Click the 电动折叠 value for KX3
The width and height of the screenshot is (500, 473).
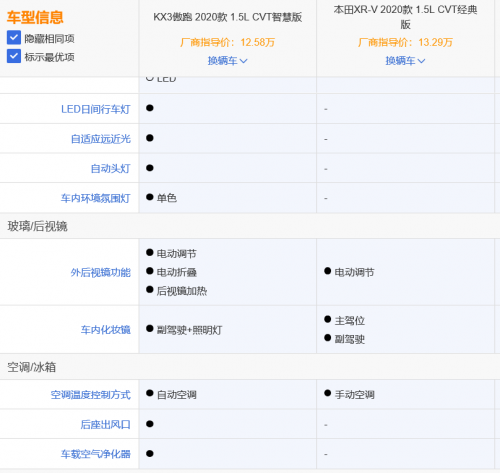pos(177,272)
